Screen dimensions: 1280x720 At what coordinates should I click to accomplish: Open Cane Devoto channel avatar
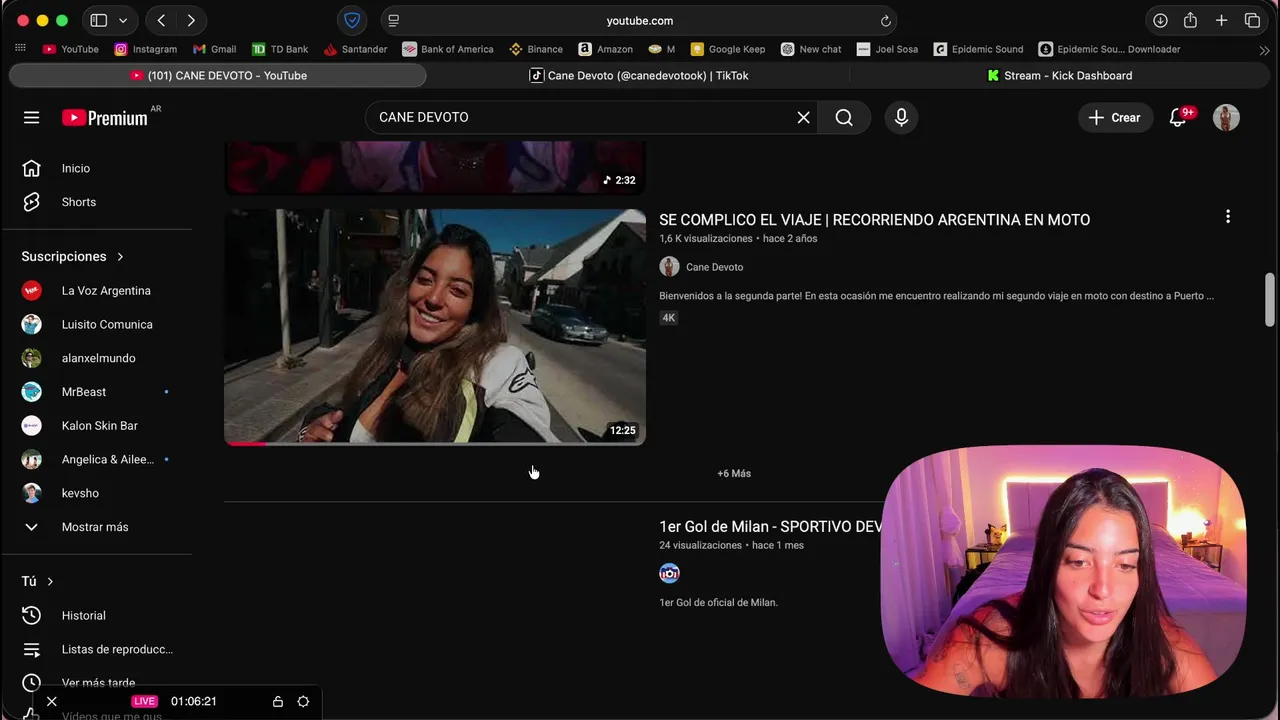669,267
